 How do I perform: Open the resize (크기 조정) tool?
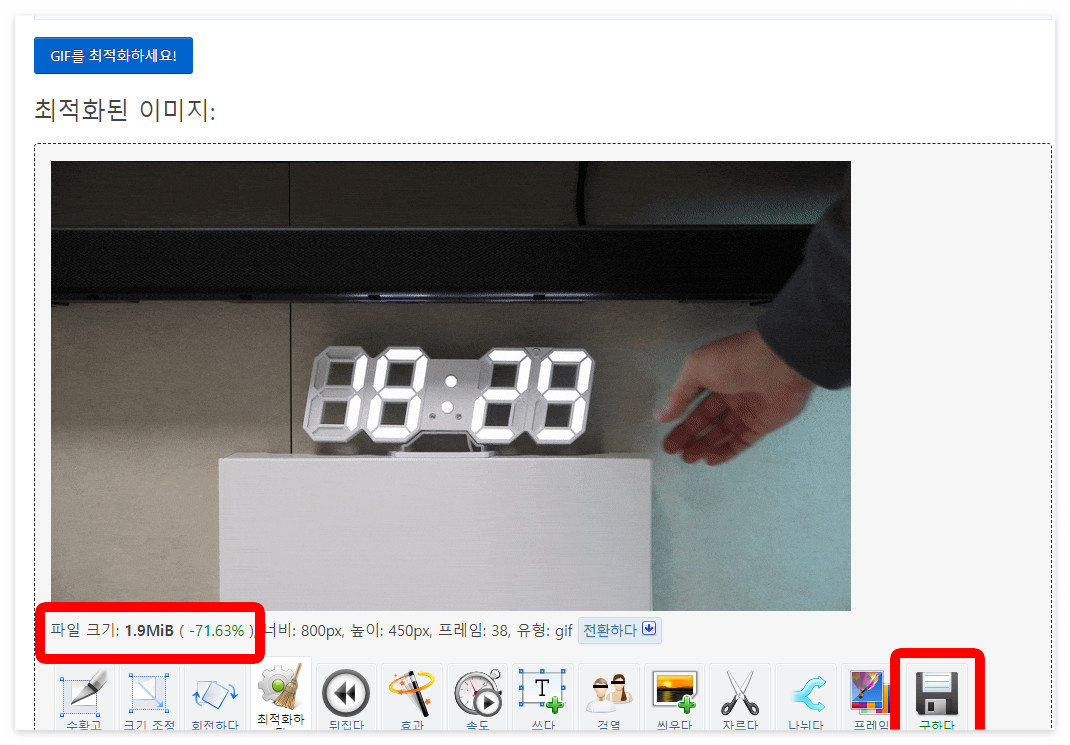pyautogui.click(x=149, y=698)
